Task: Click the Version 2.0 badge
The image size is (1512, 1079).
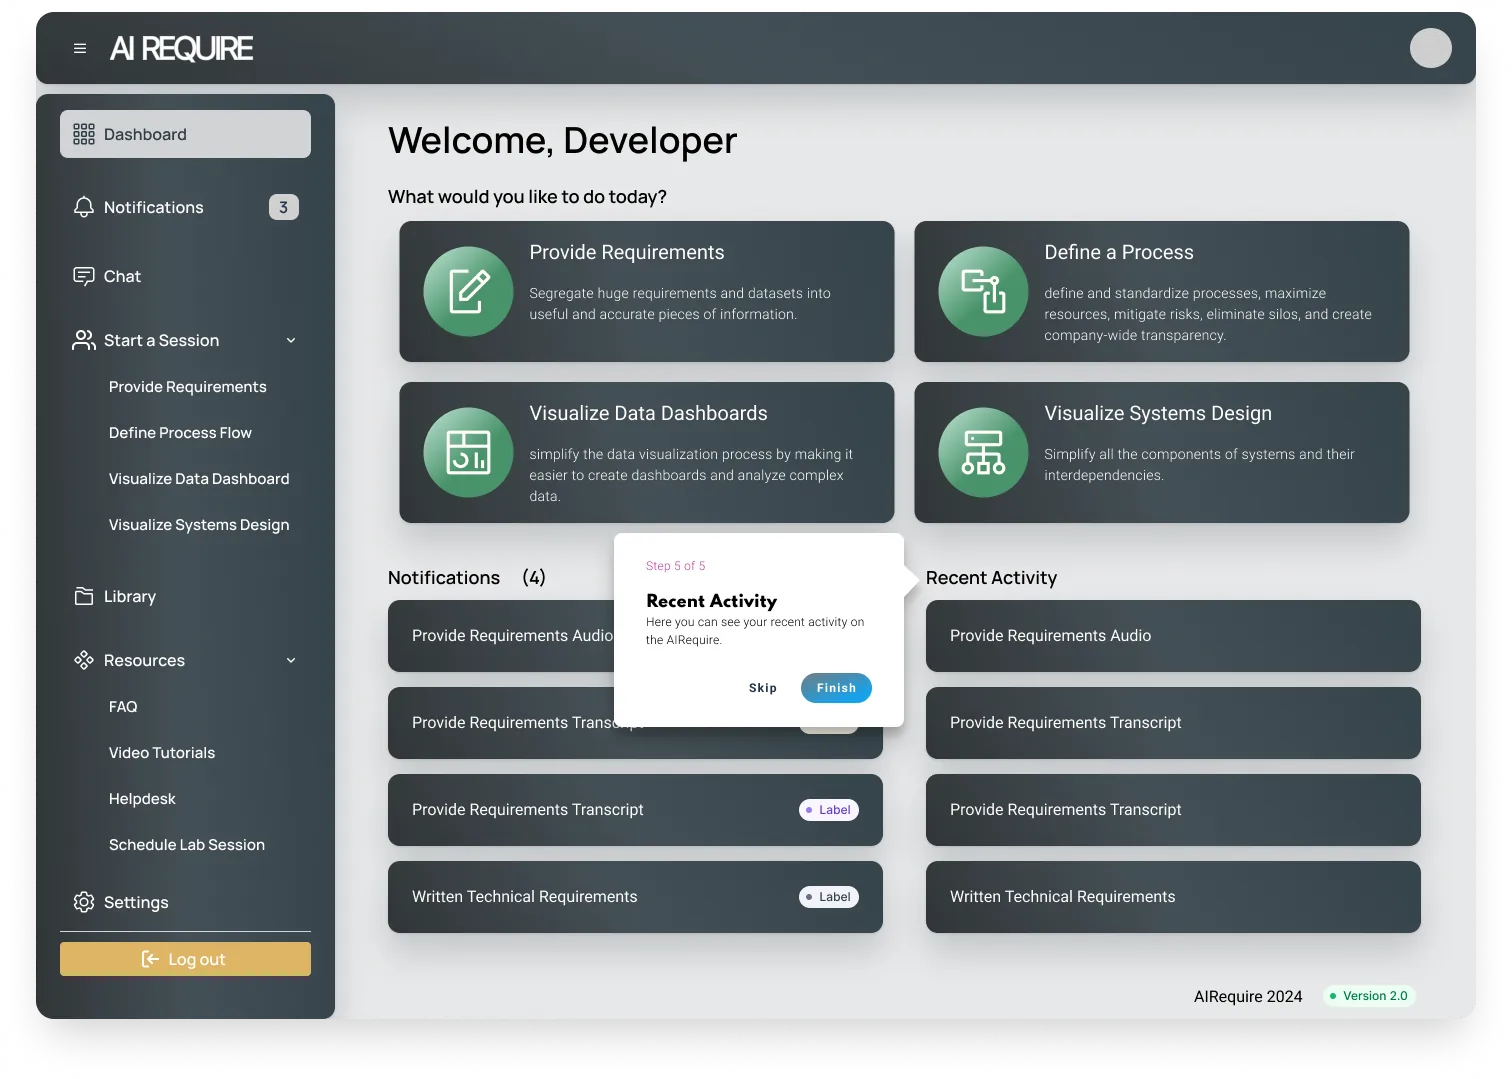Action: [1369, 996]
